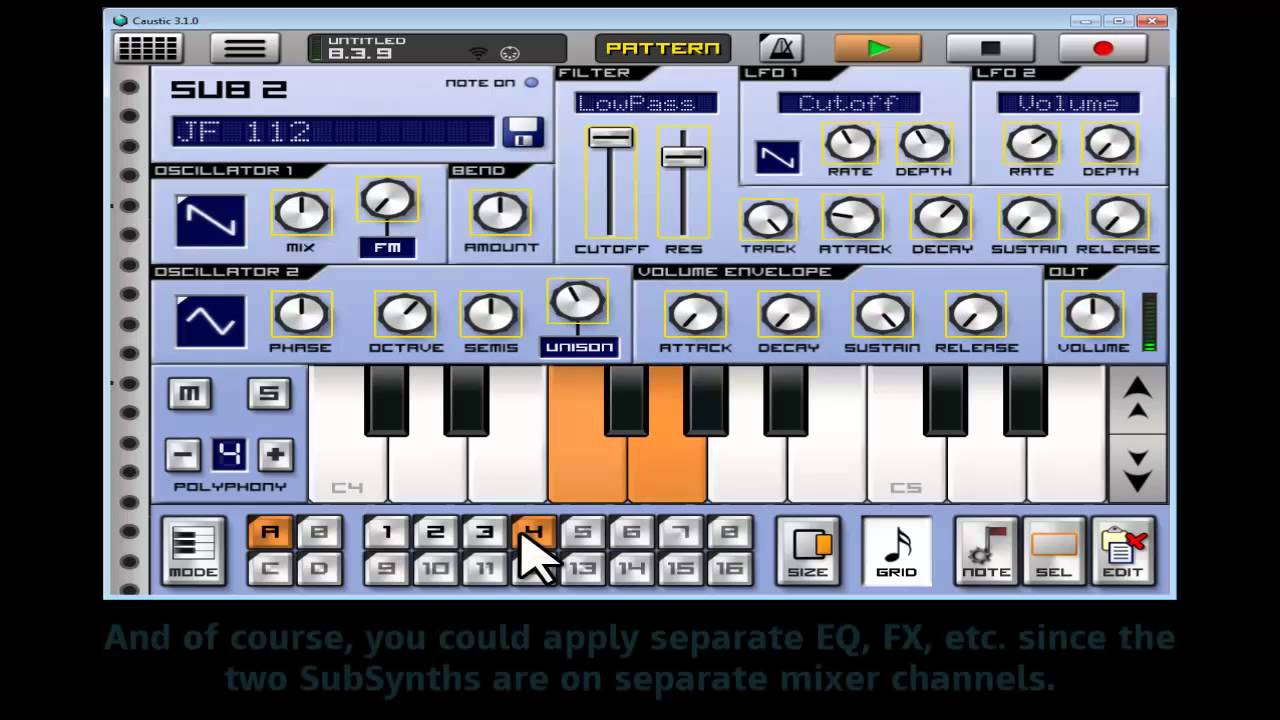Switch the PATTERN/song mode button
1280x720 pixels.
[x=663, y=48]
